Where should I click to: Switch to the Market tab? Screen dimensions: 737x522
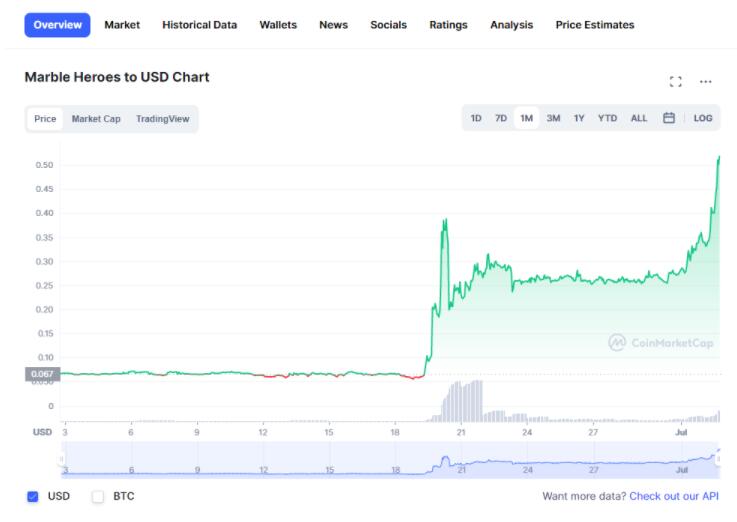122,25
